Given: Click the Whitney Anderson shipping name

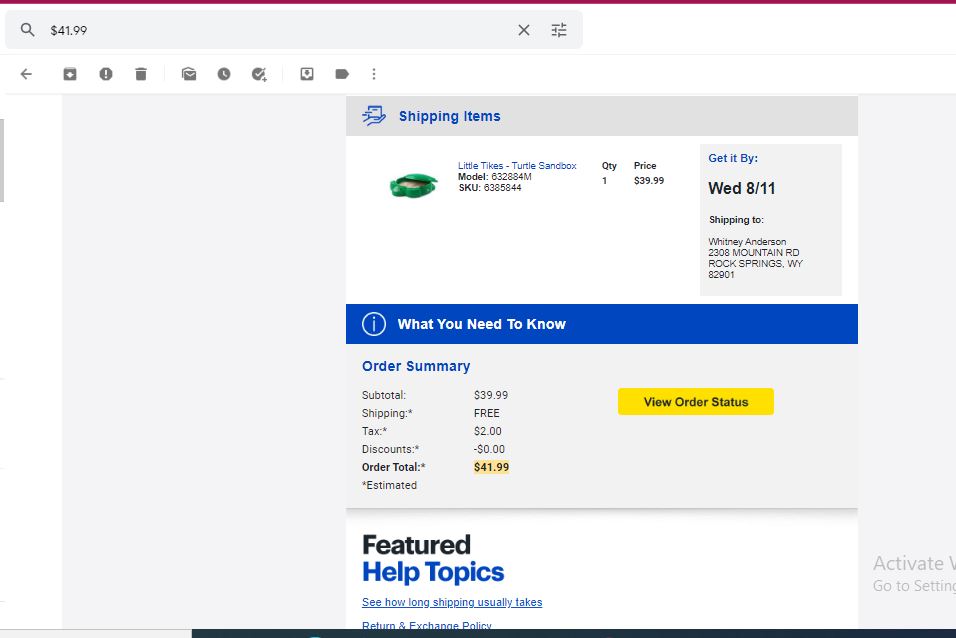Looking at the screenshot, I should (x=747, y=242).
